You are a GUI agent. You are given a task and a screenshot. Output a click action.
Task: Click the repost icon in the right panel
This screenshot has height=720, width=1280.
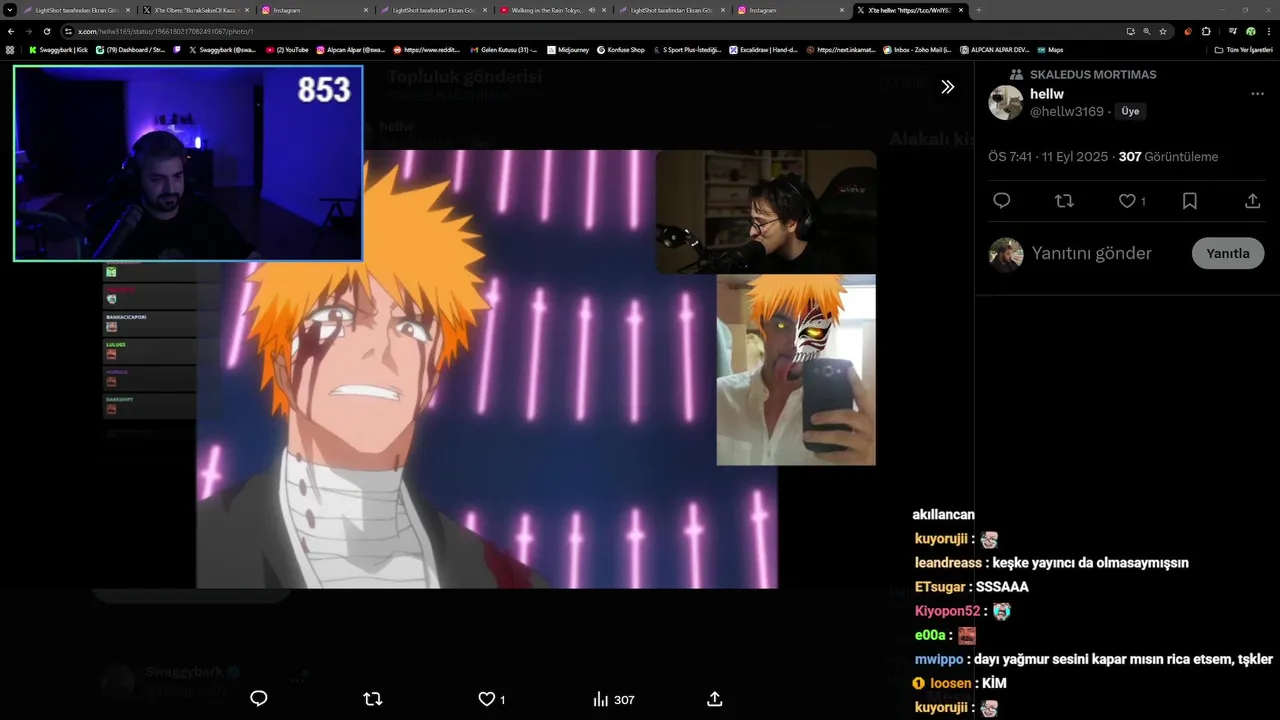[x=1064, y=201]
